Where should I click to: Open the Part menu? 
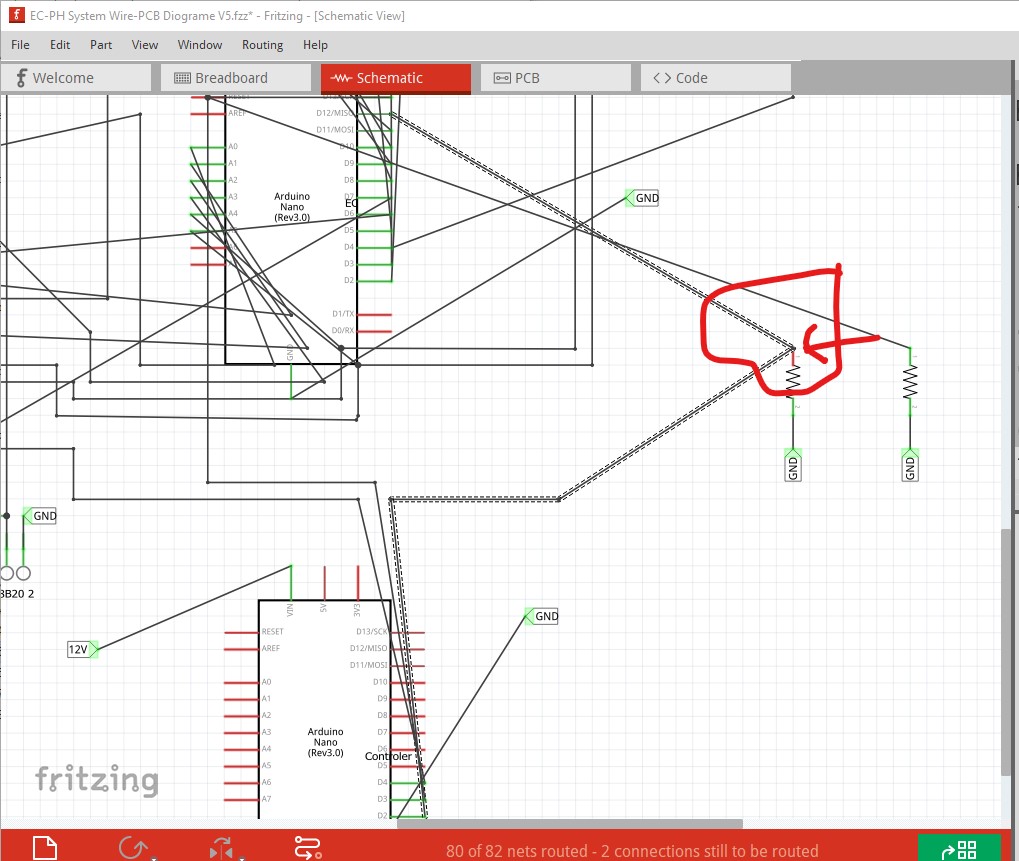point(101,45)
